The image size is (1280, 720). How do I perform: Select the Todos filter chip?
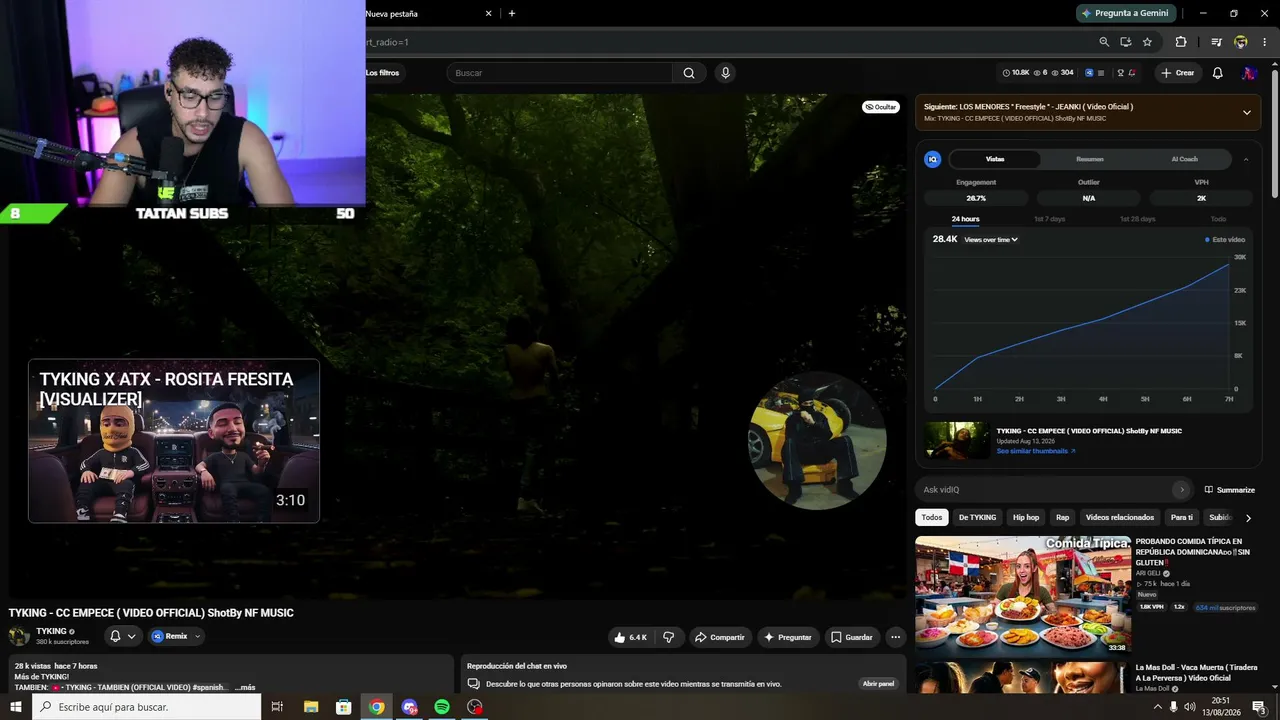click(x=932, y=518)
